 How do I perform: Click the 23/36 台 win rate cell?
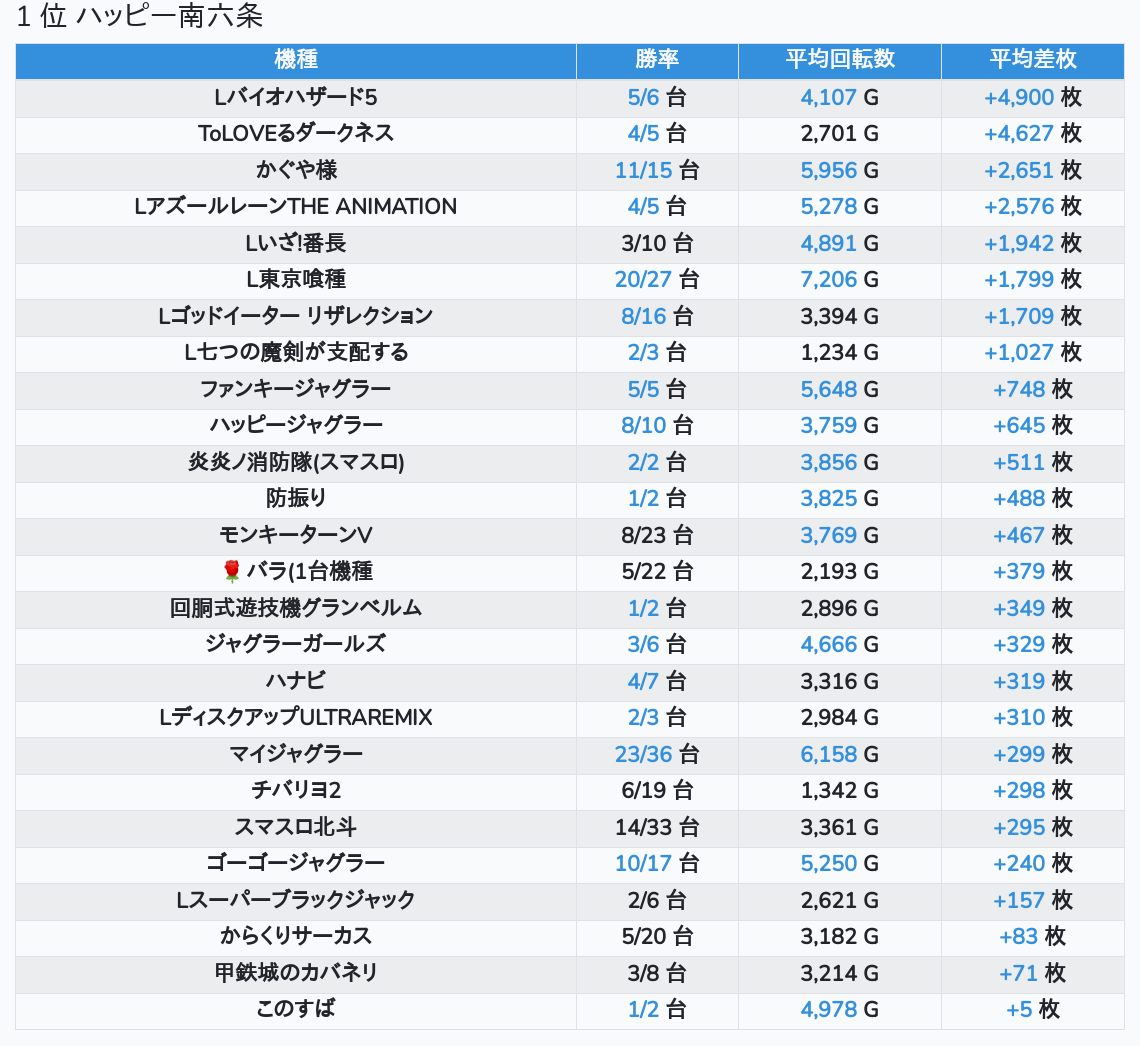click(x=657, y=755)
